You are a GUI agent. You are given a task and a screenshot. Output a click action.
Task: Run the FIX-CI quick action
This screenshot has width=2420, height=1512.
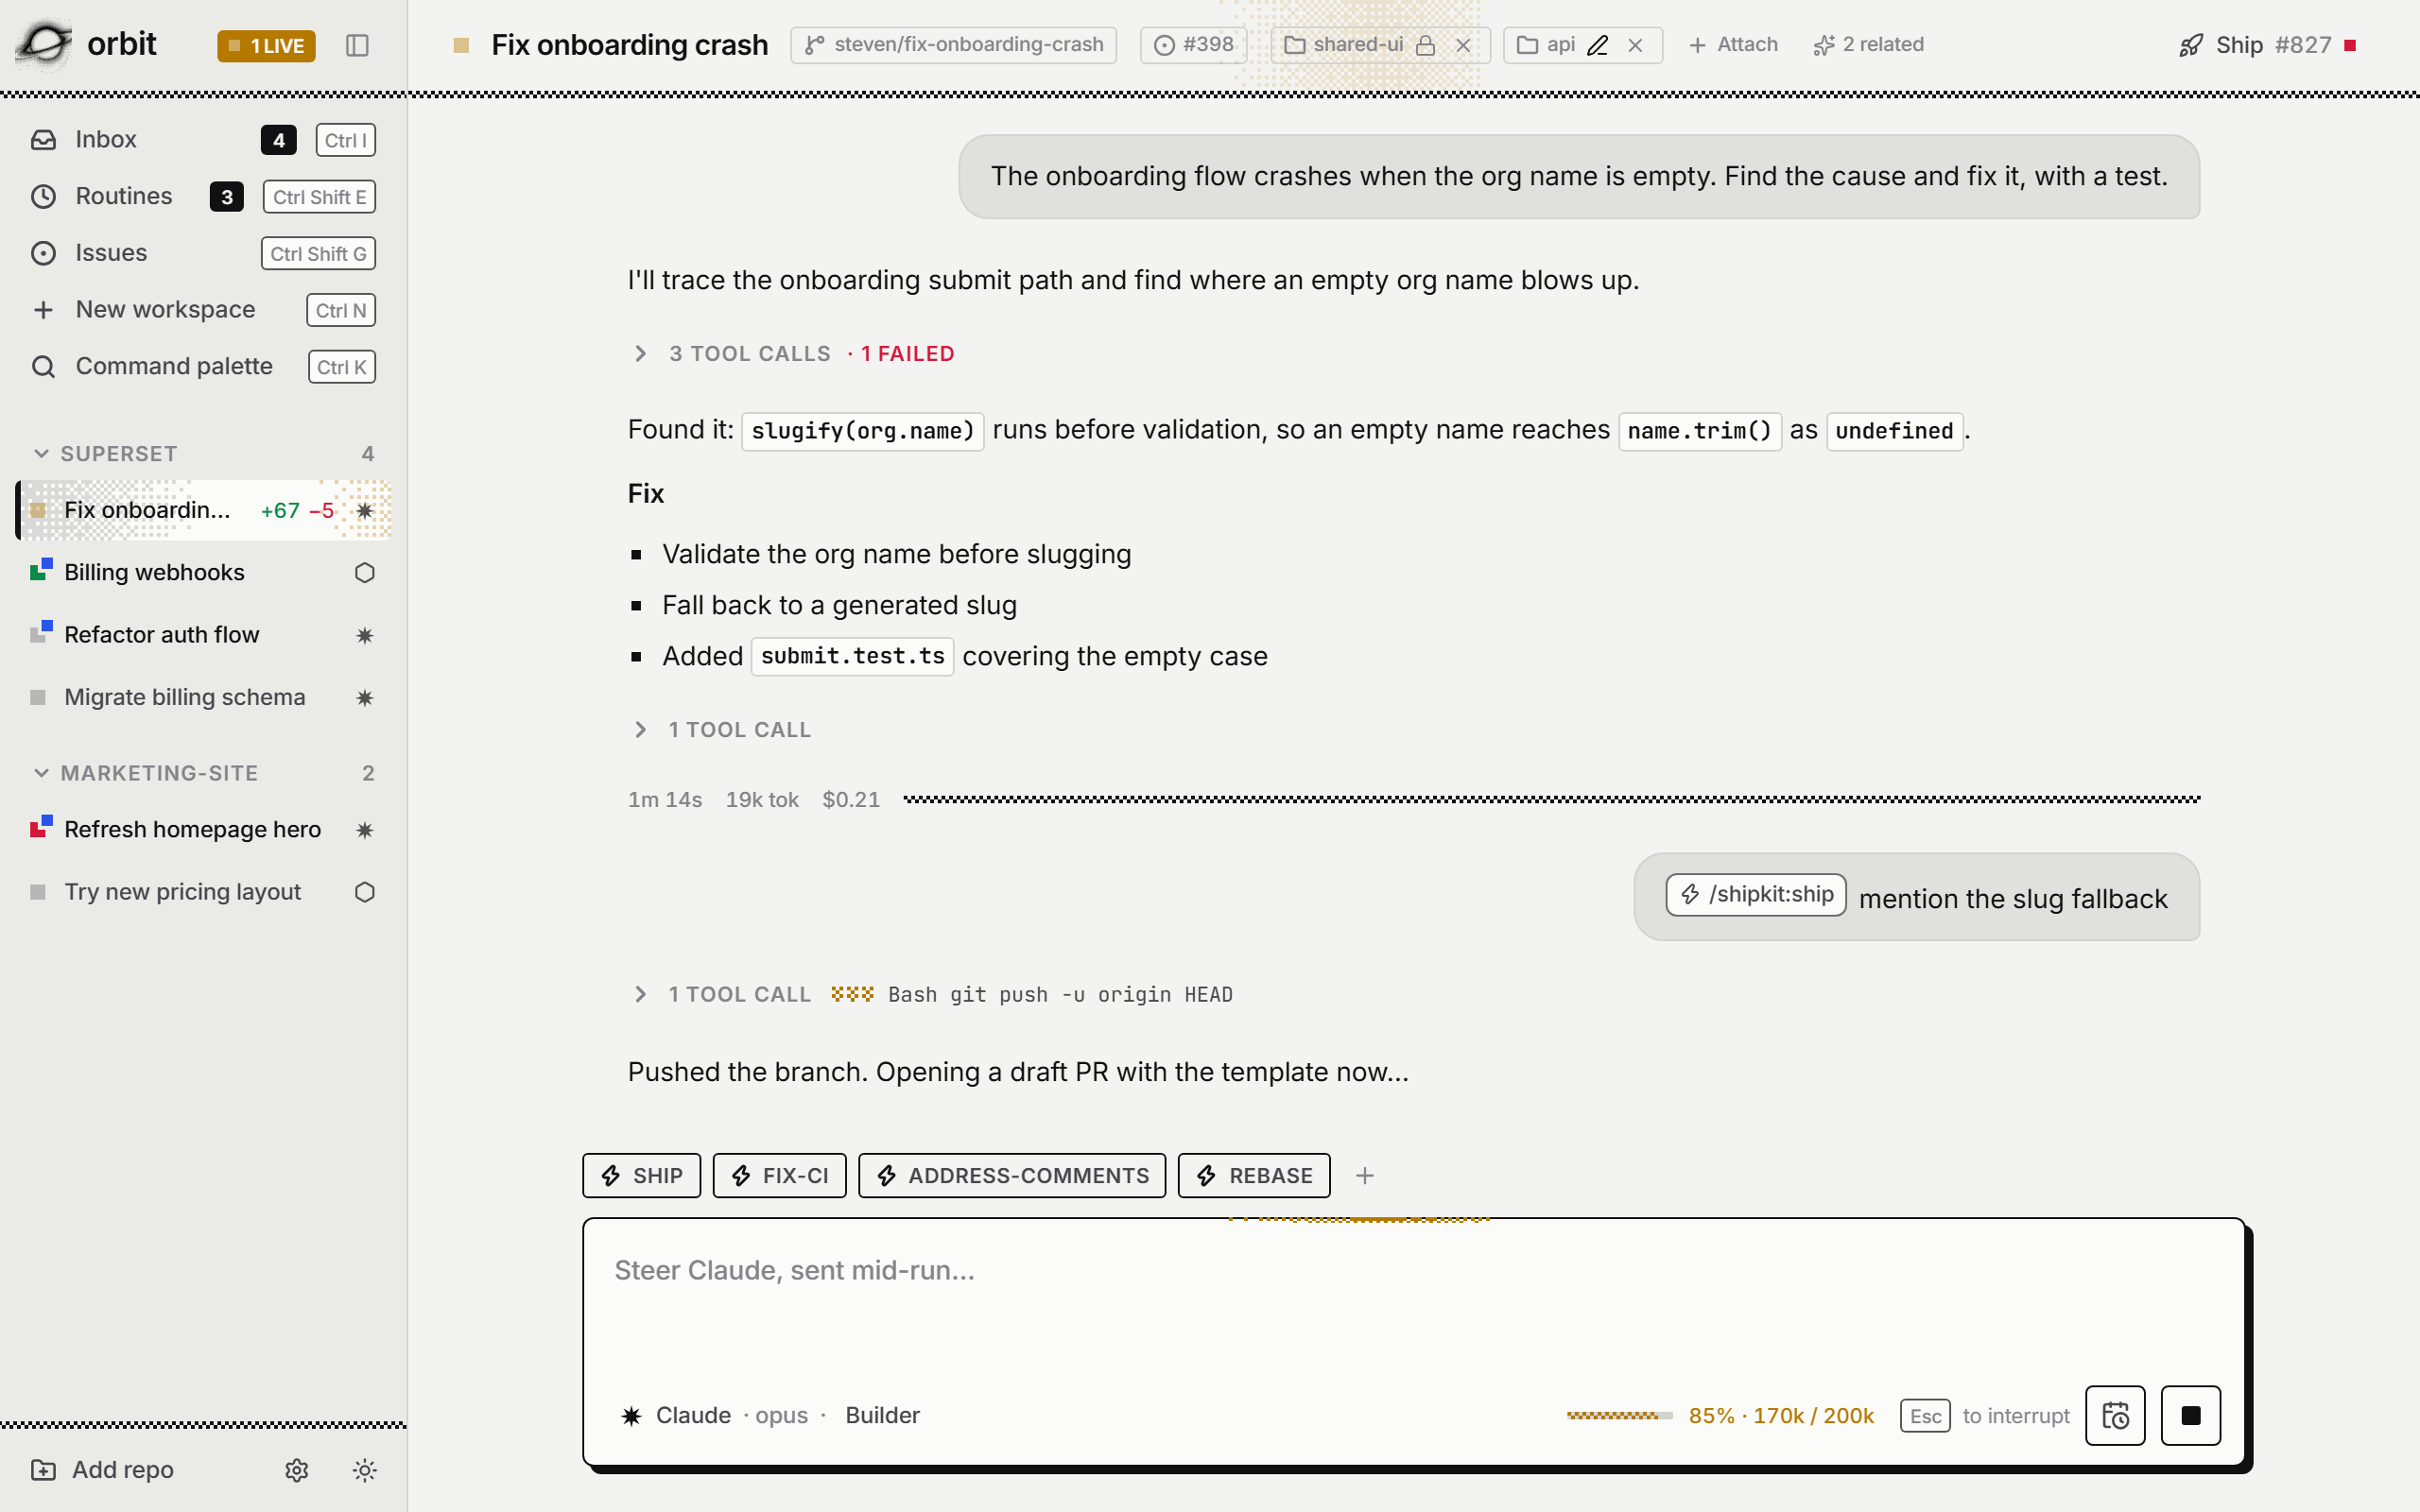(779, 1175)
